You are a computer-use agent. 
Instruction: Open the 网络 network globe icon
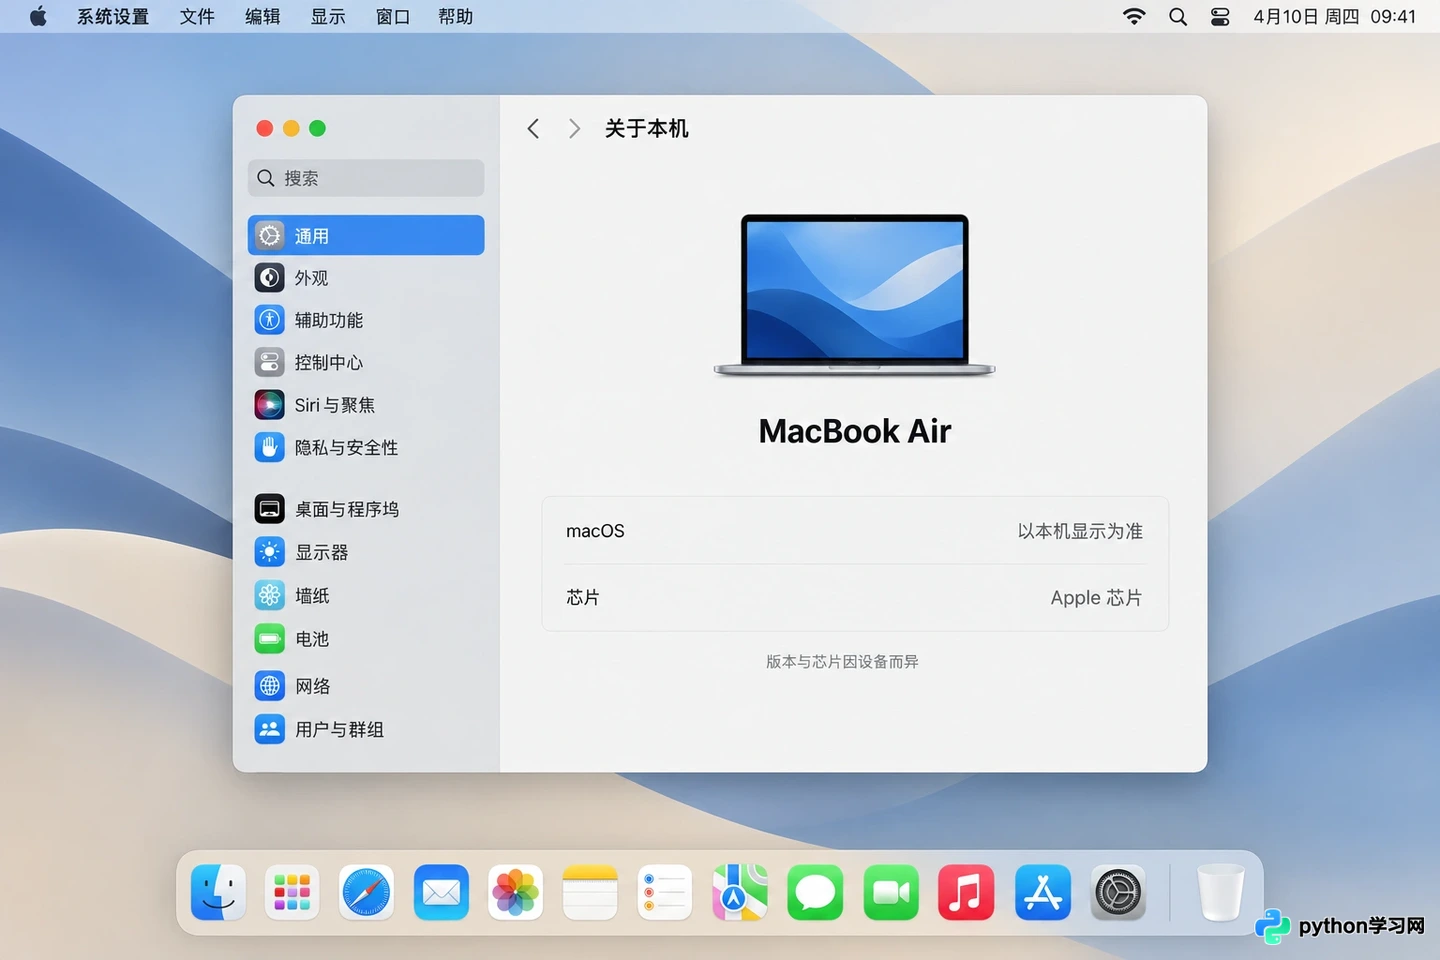(x=270, y=686)
